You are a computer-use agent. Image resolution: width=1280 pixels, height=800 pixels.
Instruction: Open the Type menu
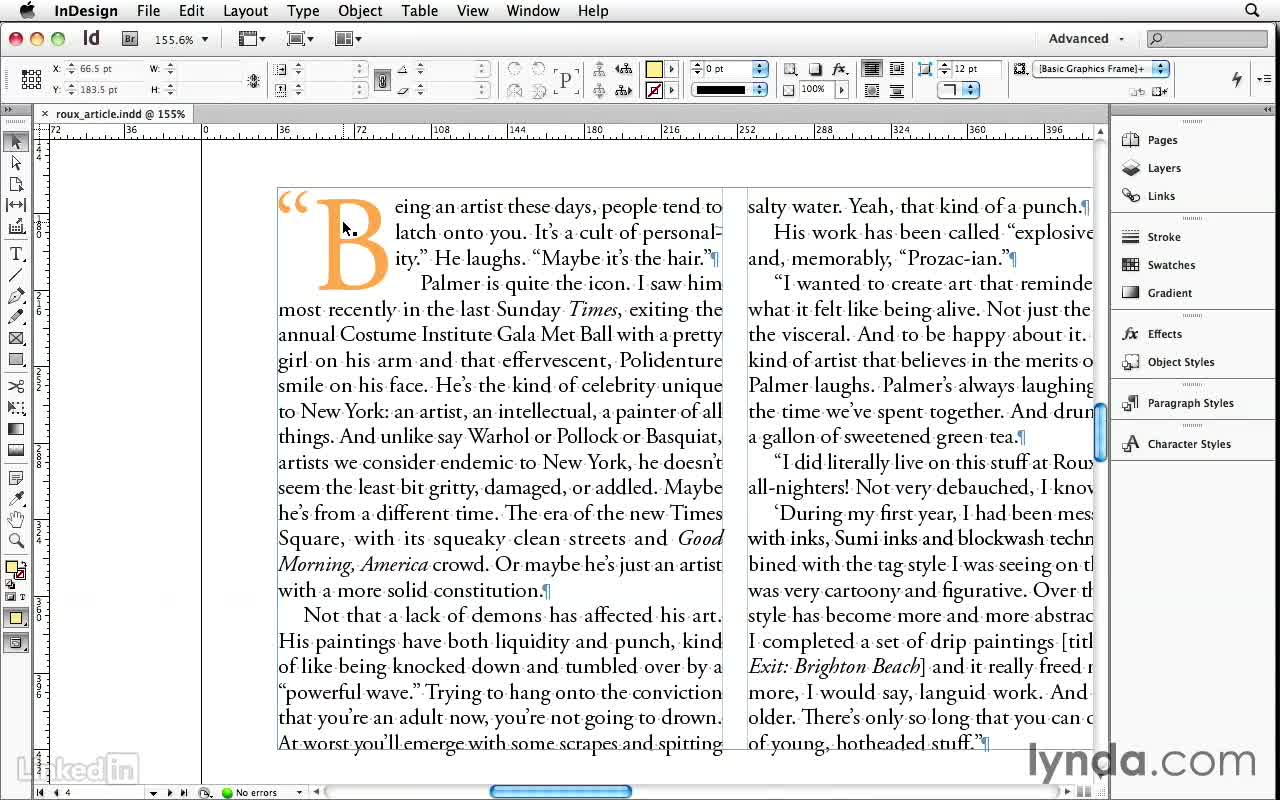(x=303, y=11)
